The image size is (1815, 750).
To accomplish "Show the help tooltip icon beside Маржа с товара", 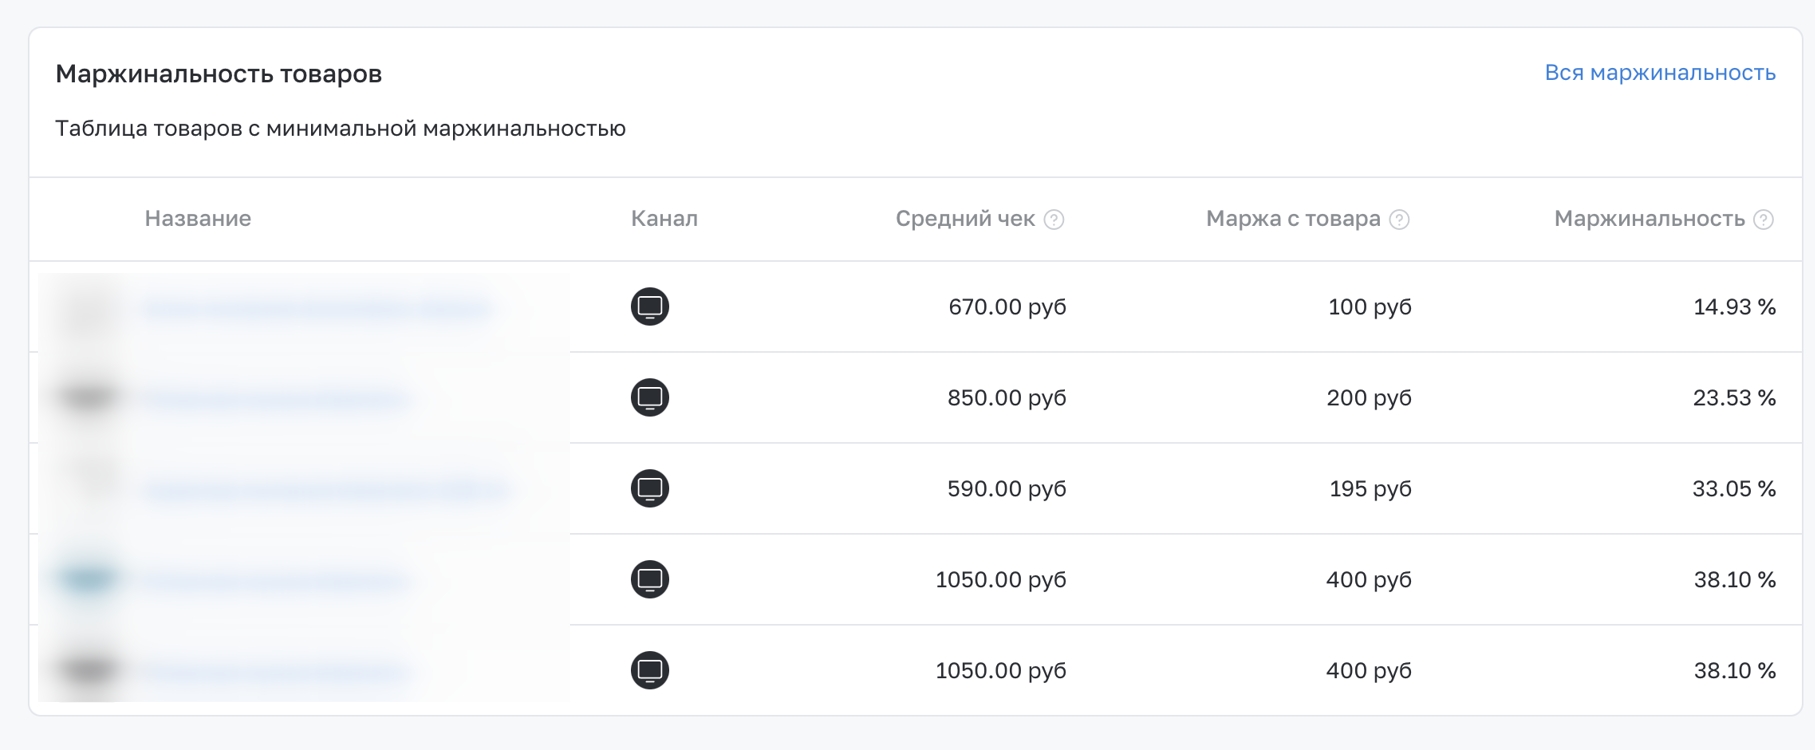I will click(x=1400, y=220).
